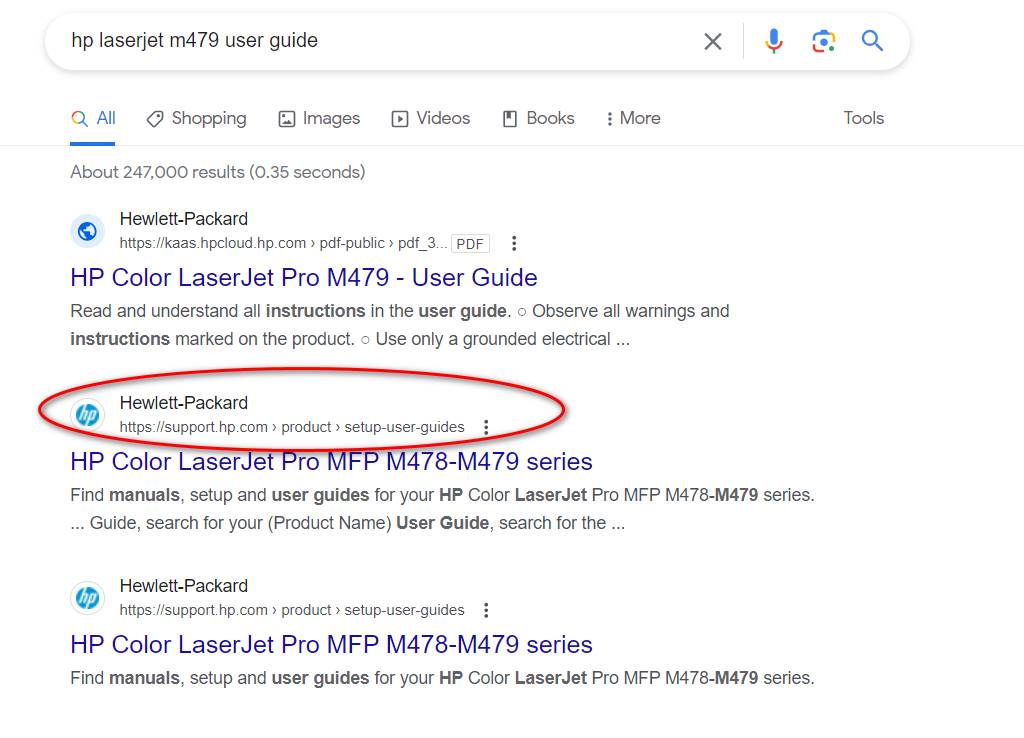The image size is (1024, 738).
Task: Open three-dot options for first result
Action: [x=514, y=243]
